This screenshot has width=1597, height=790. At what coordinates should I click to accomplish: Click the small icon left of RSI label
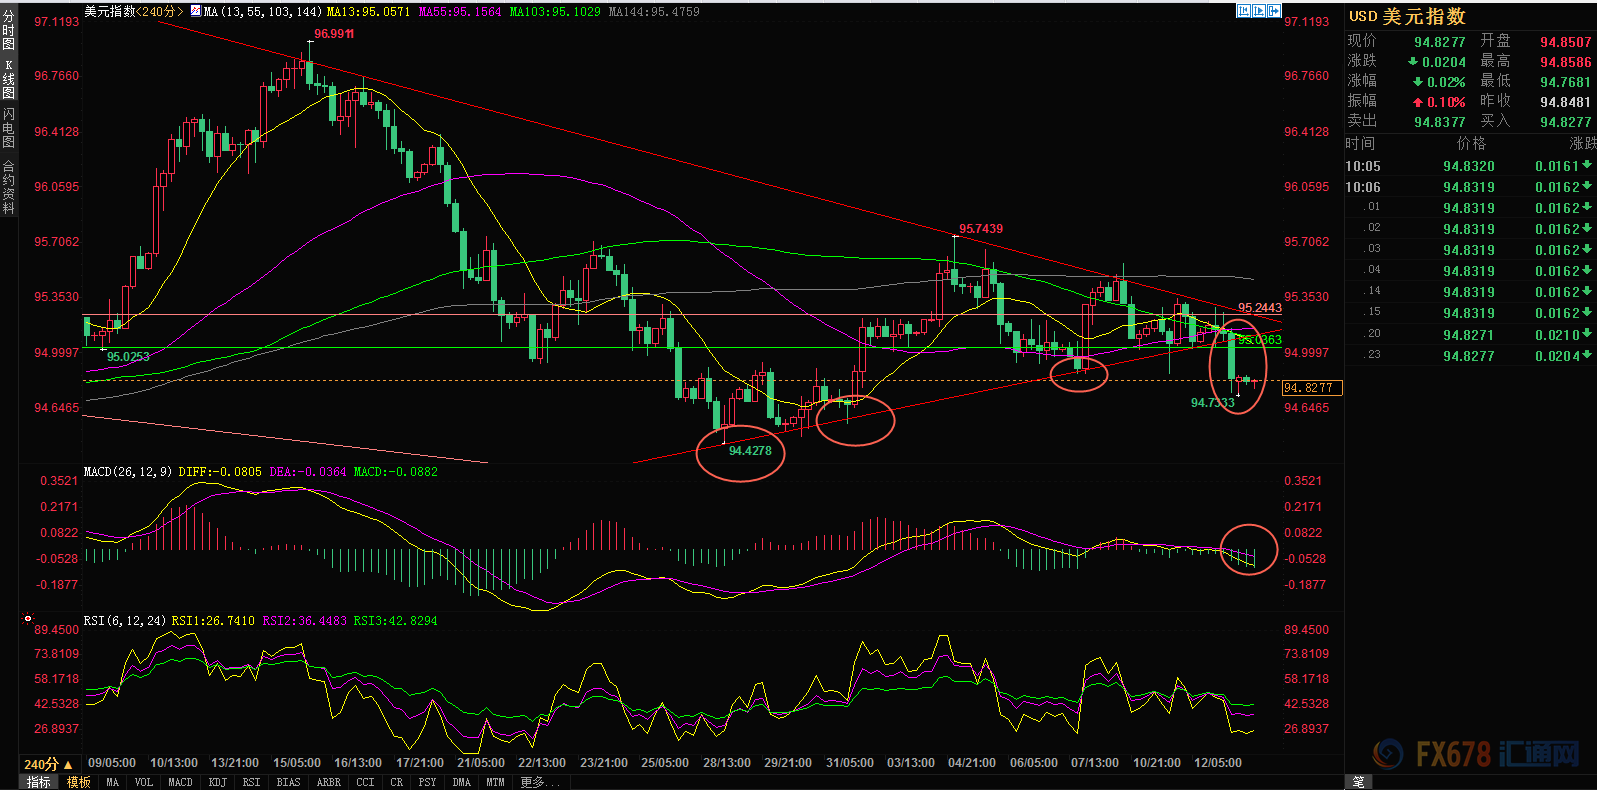click(28, 619)
